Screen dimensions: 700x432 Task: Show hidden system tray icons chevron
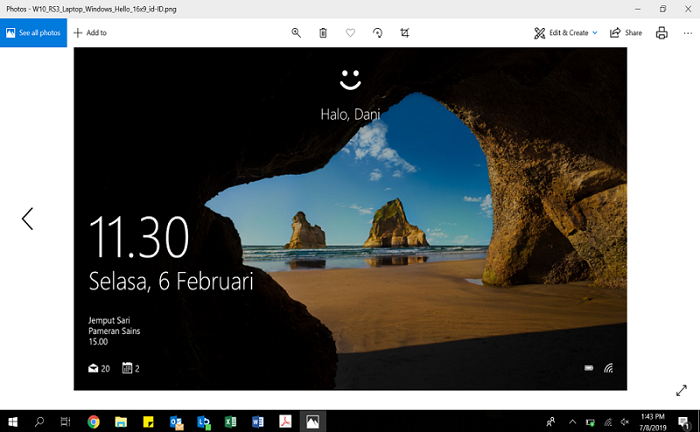tap(572, 421)
